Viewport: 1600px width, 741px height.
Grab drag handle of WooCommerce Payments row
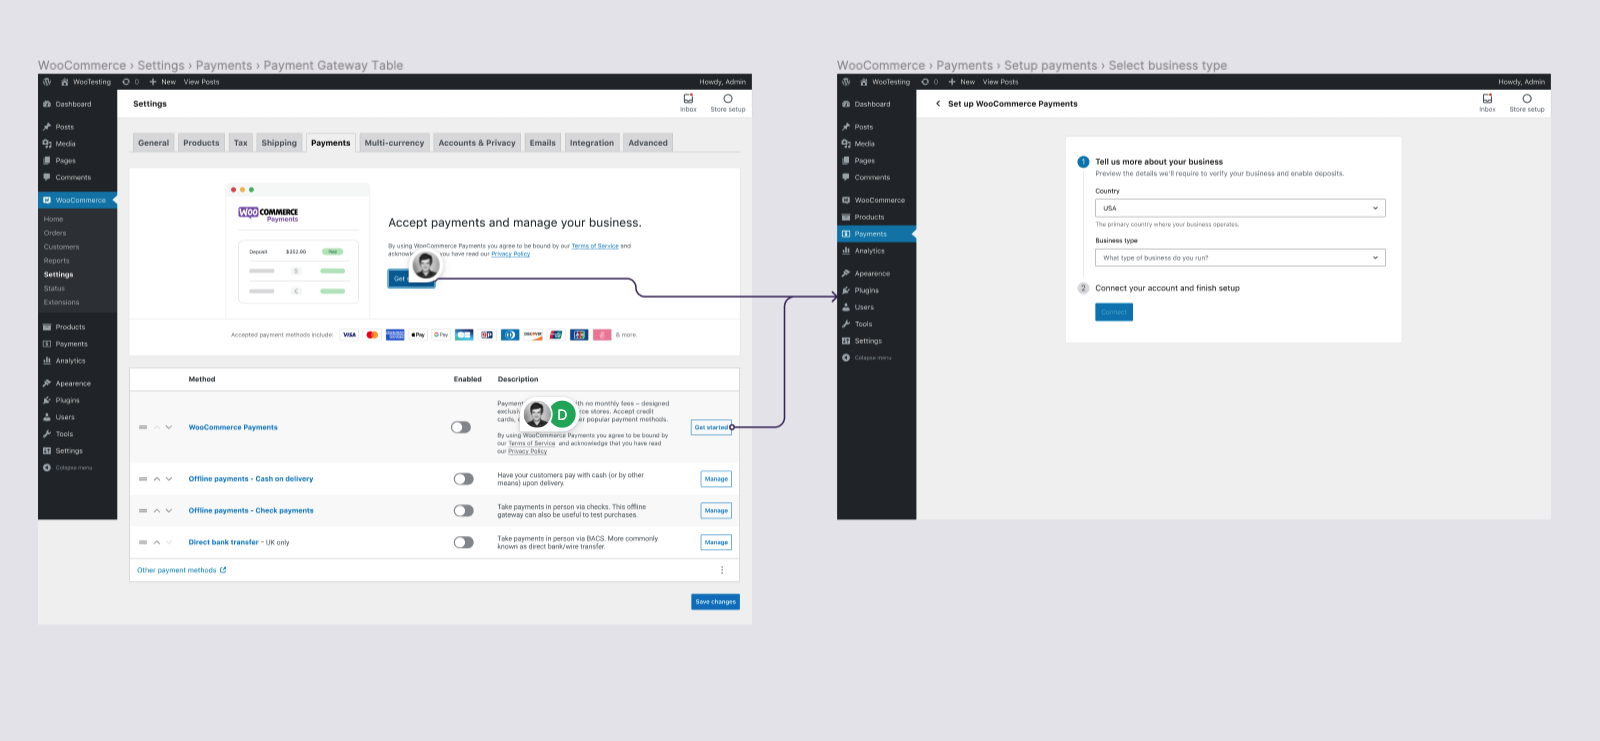tap(143, 427)
